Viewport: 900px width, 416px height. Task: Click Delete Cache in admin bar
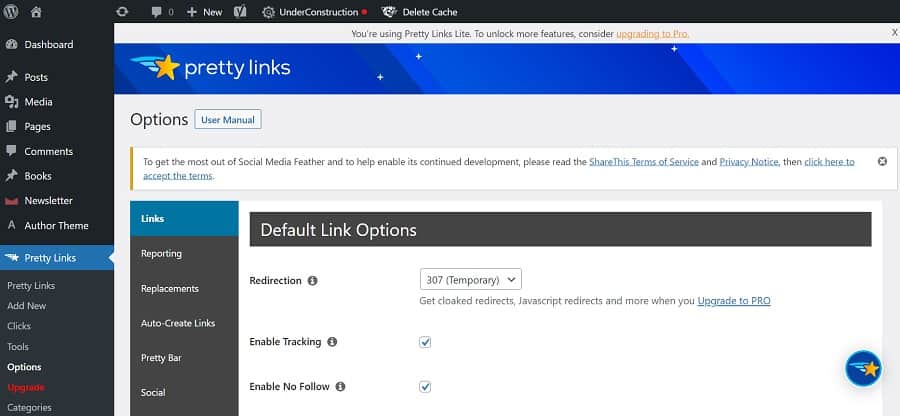[x=420, y=11]
